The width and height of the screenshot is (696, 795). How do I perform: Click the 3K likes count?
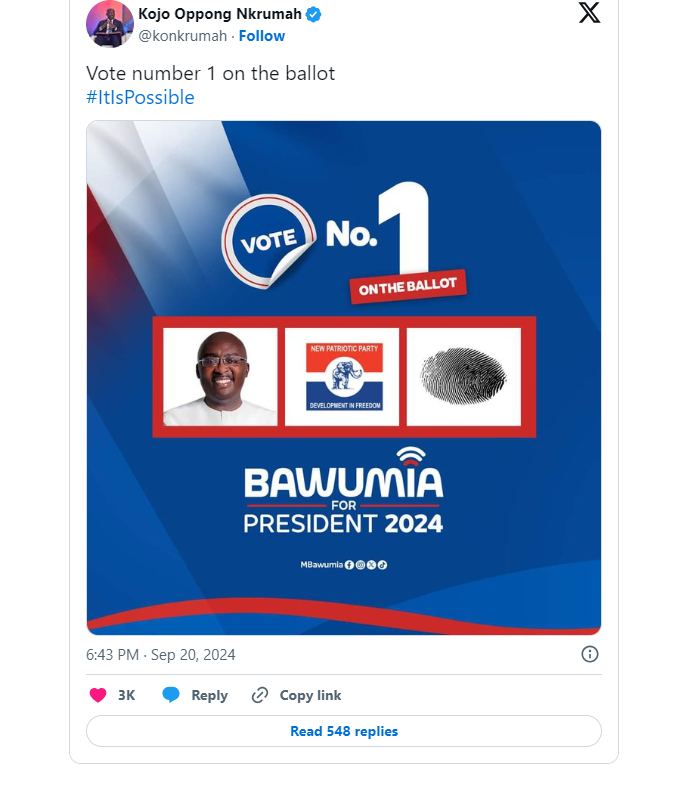[126, 695]
